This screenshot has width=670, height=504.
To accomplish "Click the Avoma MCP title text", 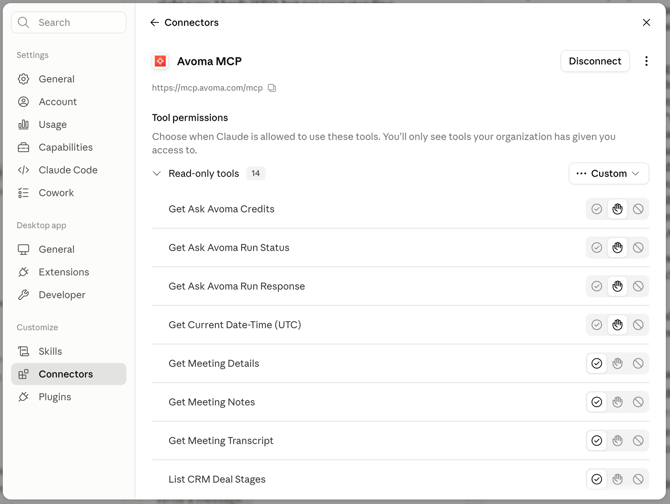I will coord(209,61).
